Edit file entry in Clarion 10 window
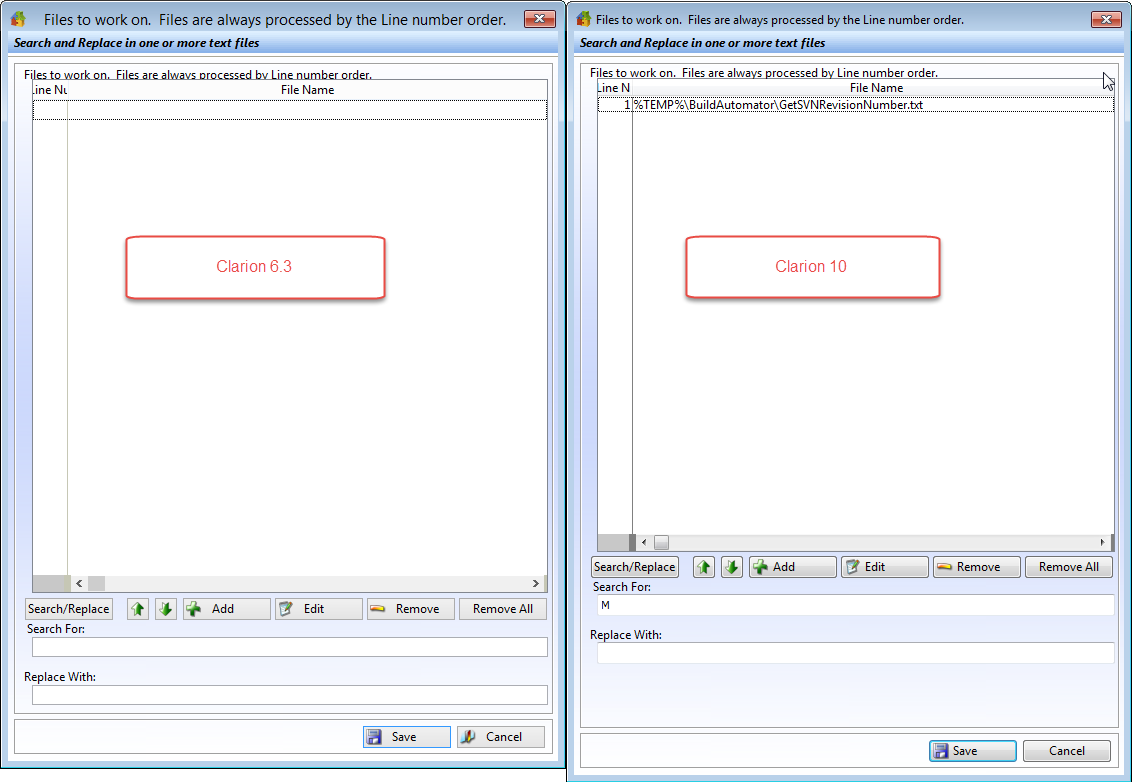This screenshot has width=1141, height=782. [x=885, y=567]
